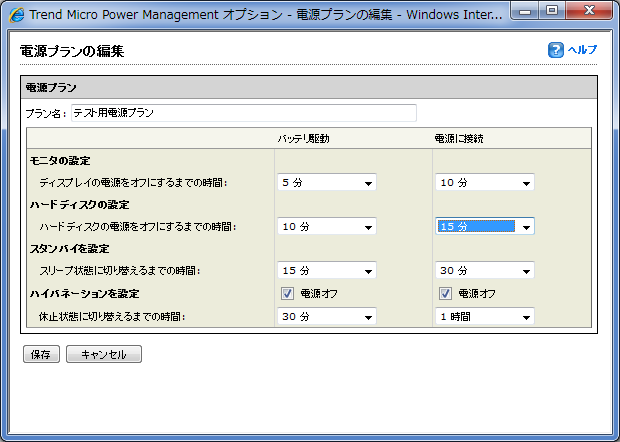This screenshot has height=442, width=620.
Task: Expand battery hard disk dropdown showing 10 分
Action: click(326, 227)
